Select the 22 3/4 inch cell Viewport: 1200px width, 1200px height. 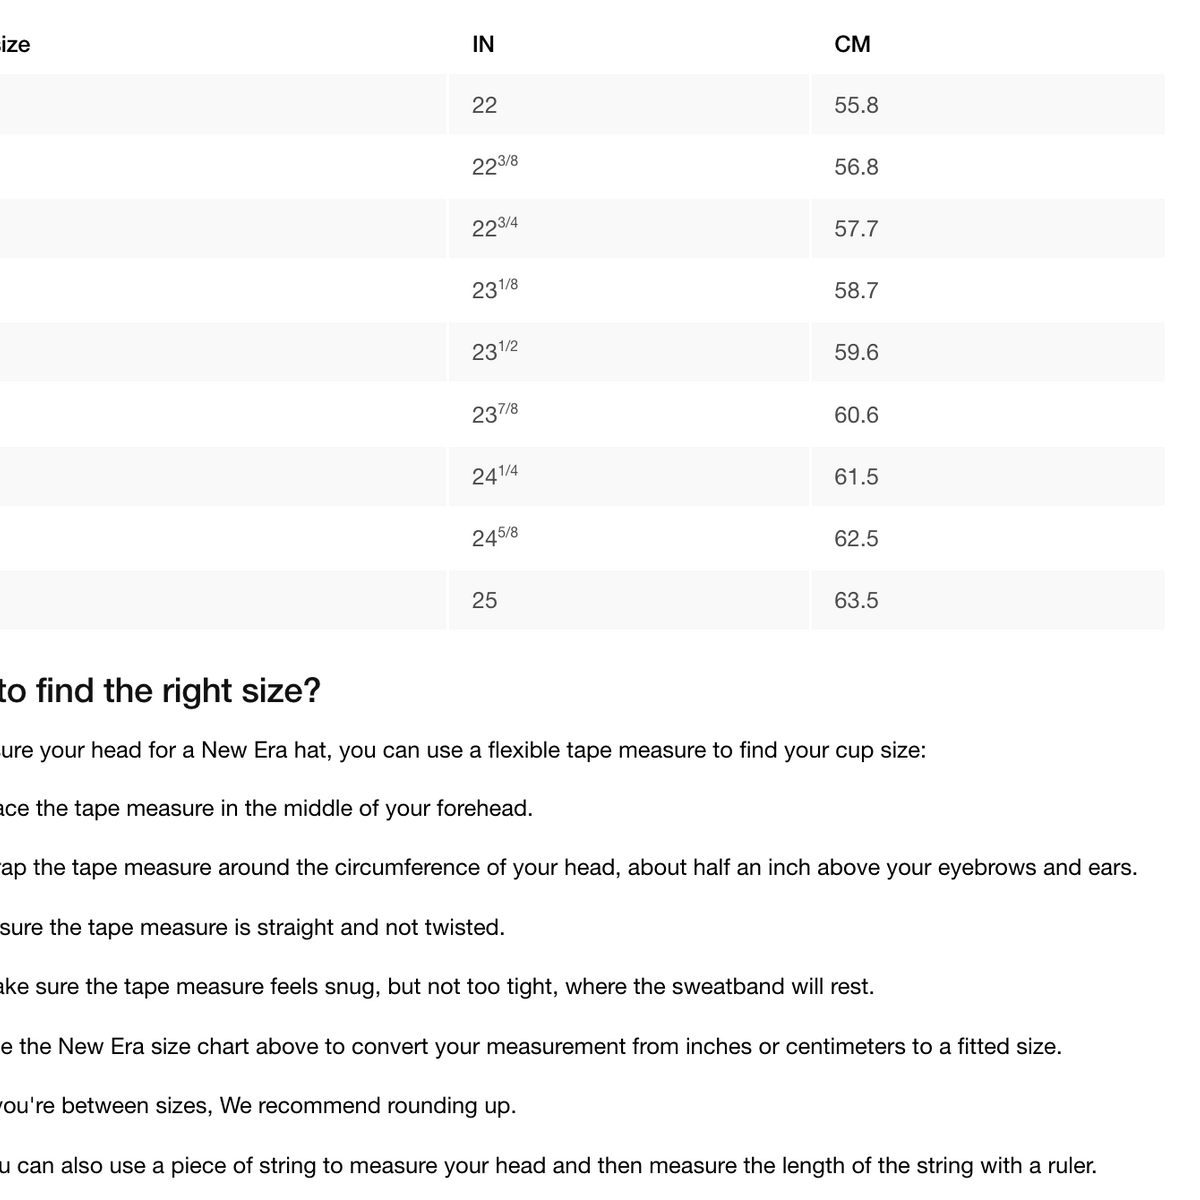click(x=628, y=229)
